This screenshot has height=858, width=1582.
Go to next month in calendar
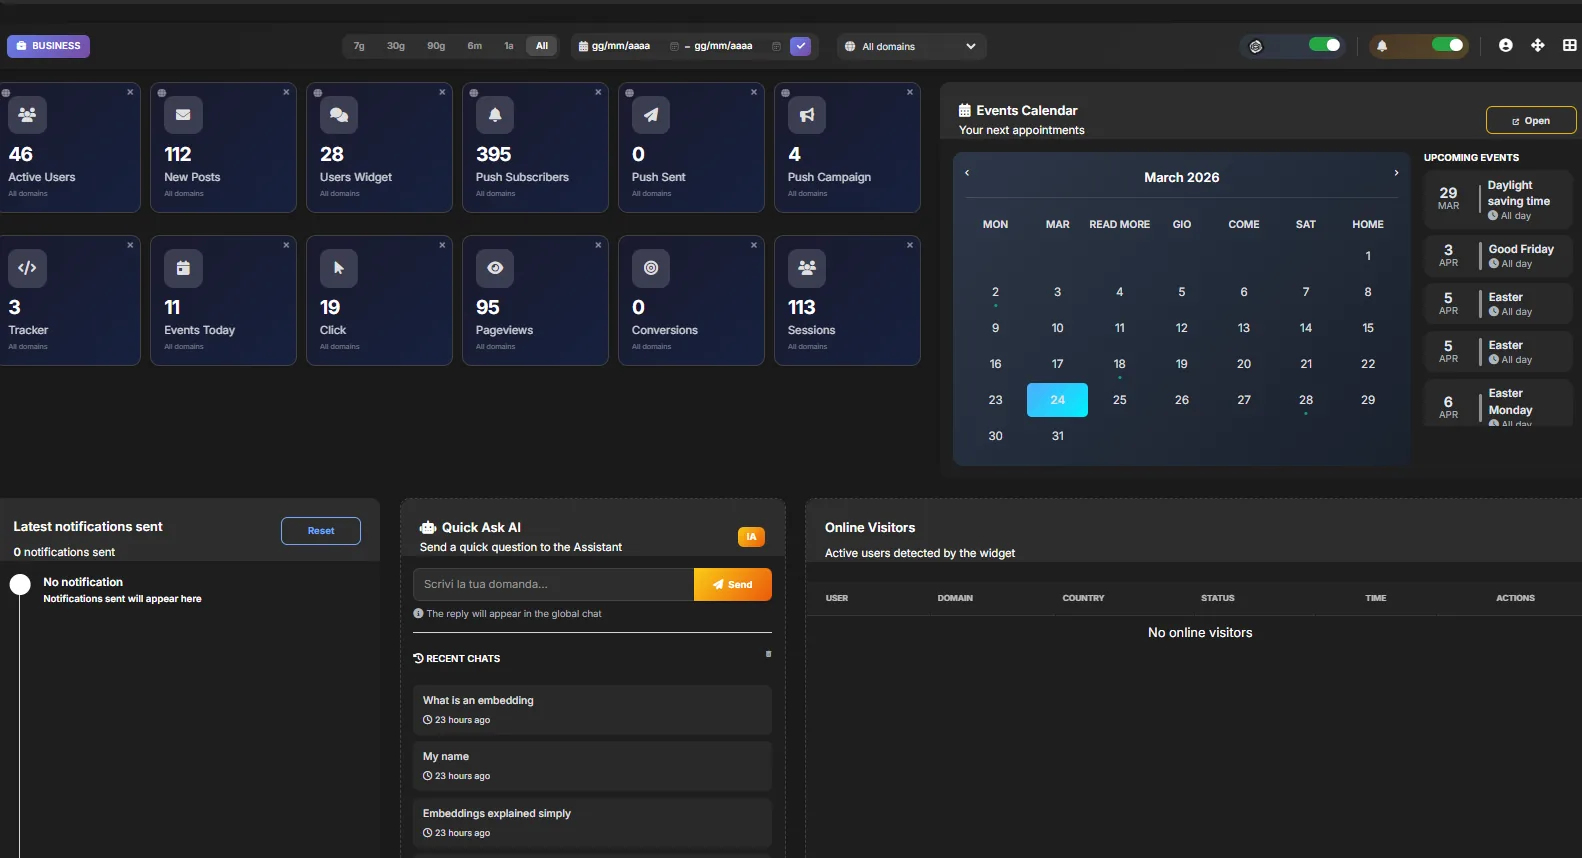click(1396, 173)
